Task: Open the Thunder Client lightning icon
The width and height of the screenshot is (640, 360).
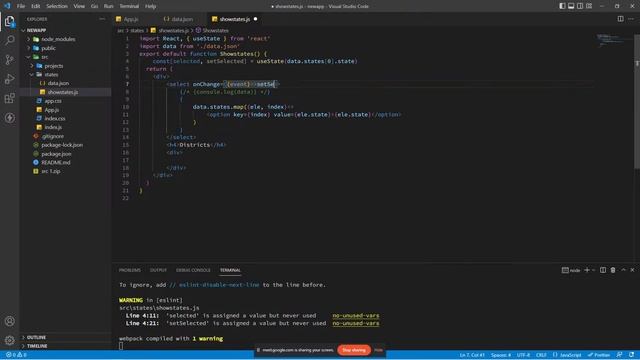Action: [x=9, y=118]
